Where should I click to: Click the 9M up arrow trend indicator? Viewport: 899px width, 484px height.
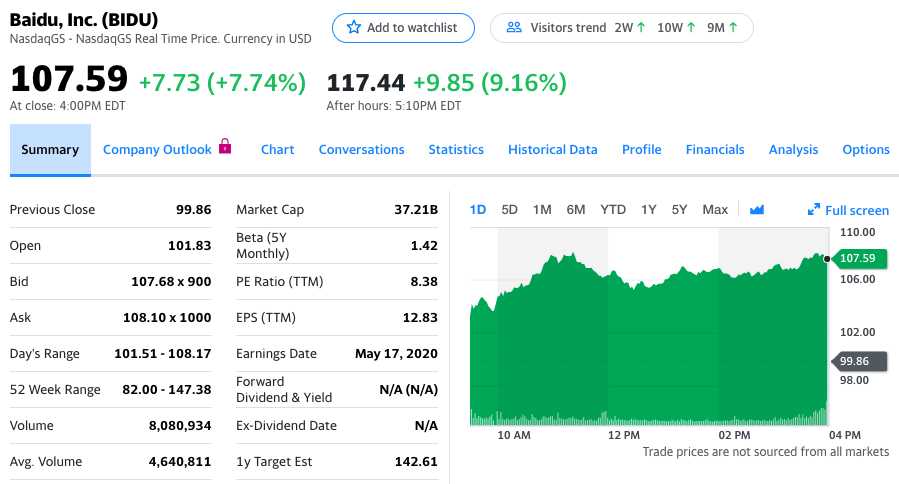734,28
